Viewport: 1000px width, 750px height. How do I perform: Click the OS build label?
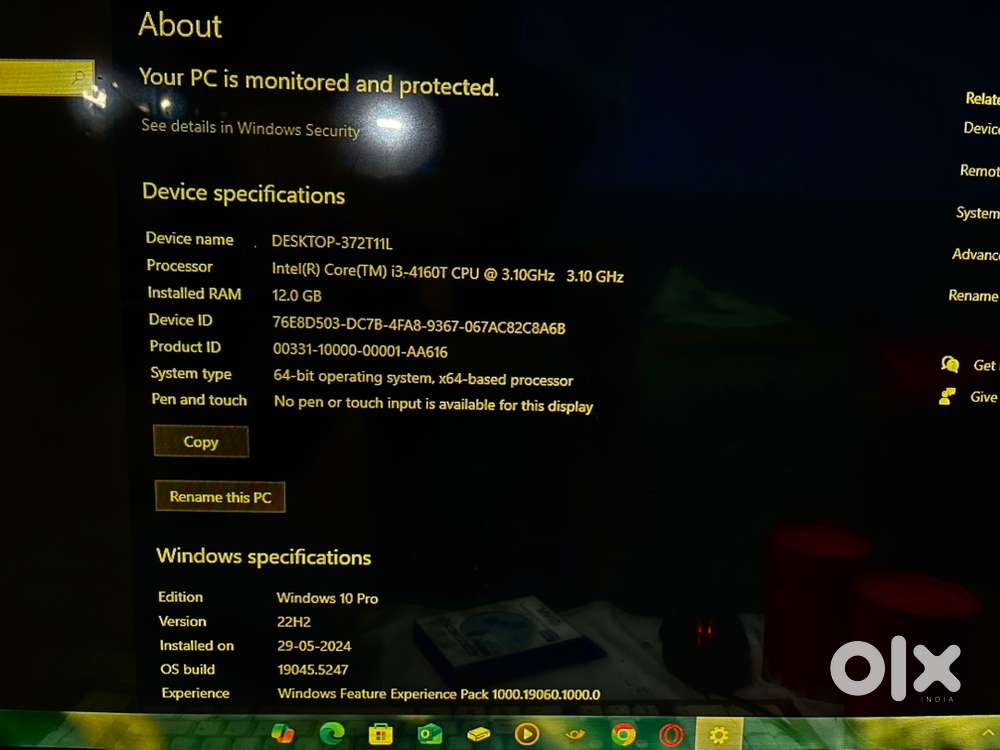(x=188, y=669)
